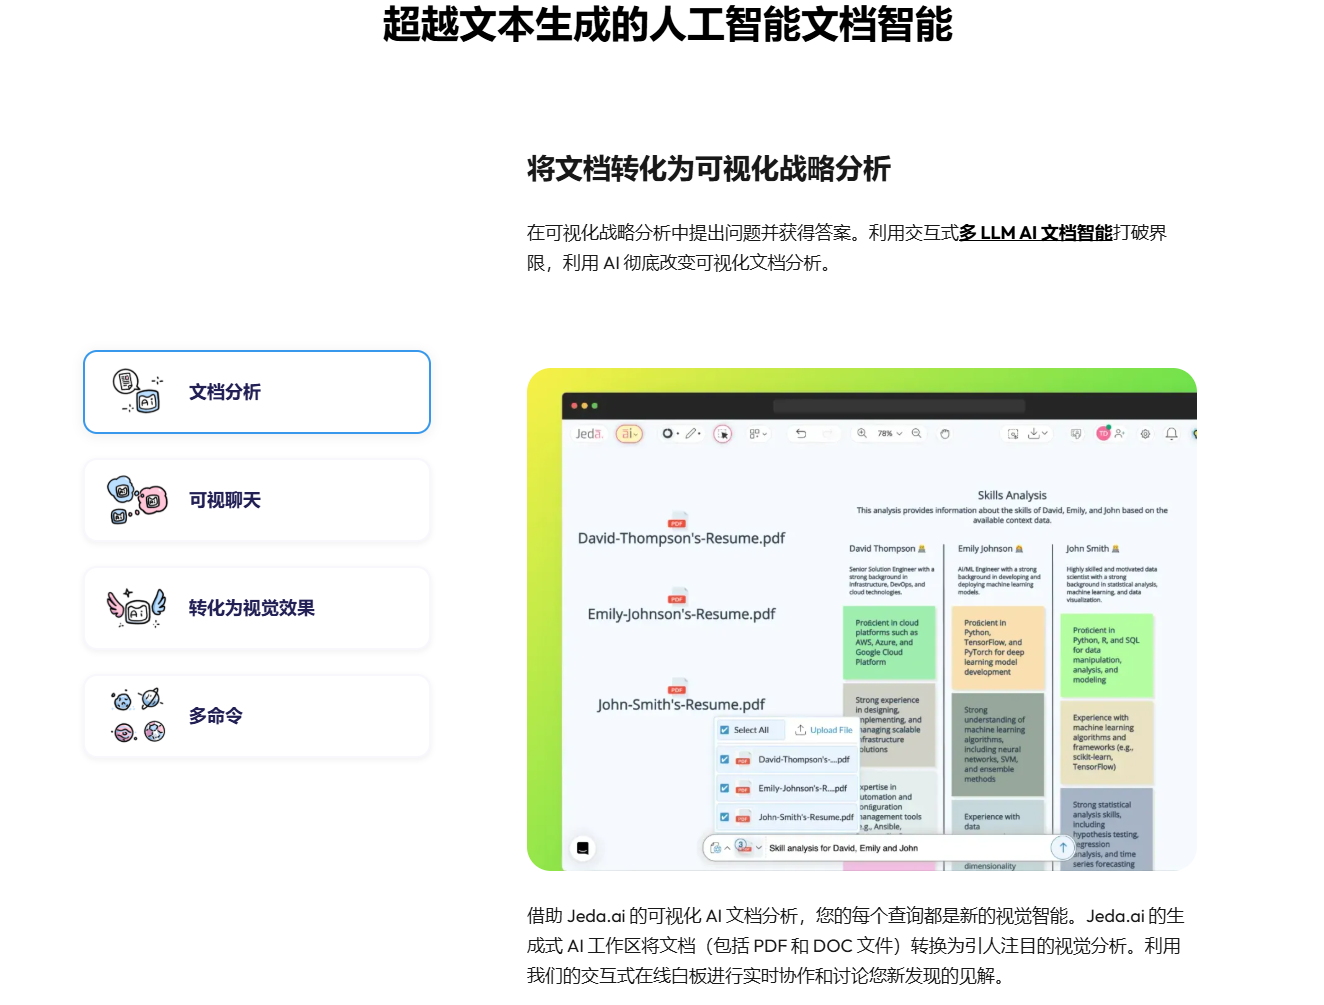This screenshot has width=1324, height=1005.
Task: Uncheck the Emily-Johnson's pdf checkbox in file list
Action: (x=725, y=788)
